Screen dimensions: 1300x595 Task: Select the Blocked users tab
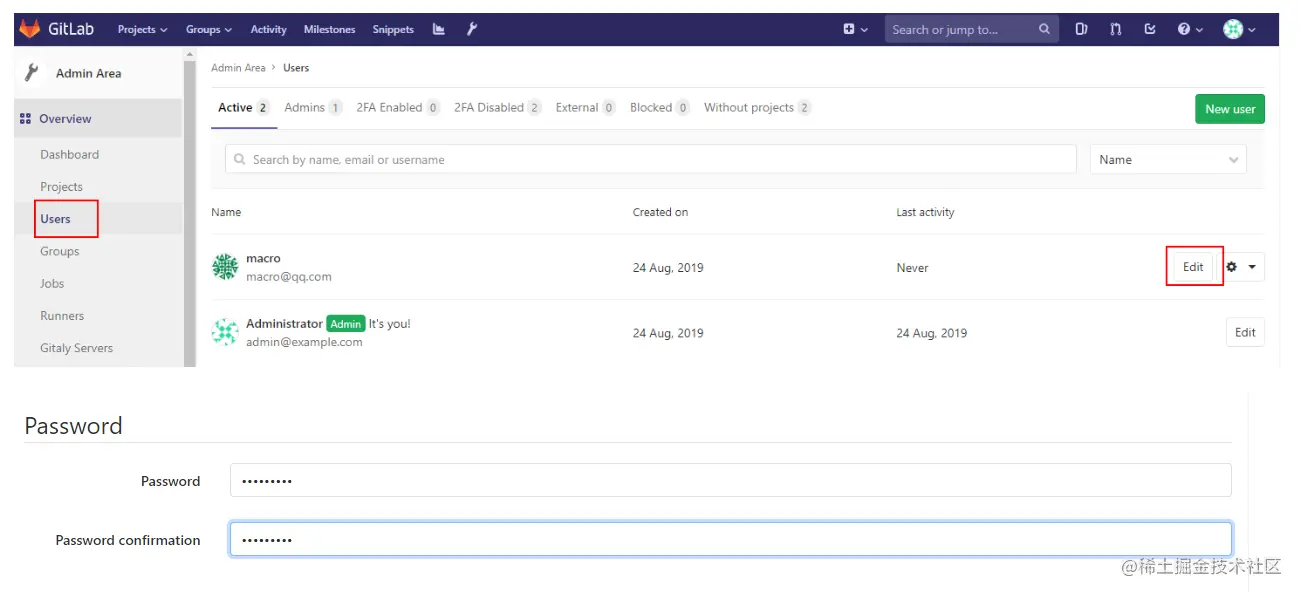[660, 108]
